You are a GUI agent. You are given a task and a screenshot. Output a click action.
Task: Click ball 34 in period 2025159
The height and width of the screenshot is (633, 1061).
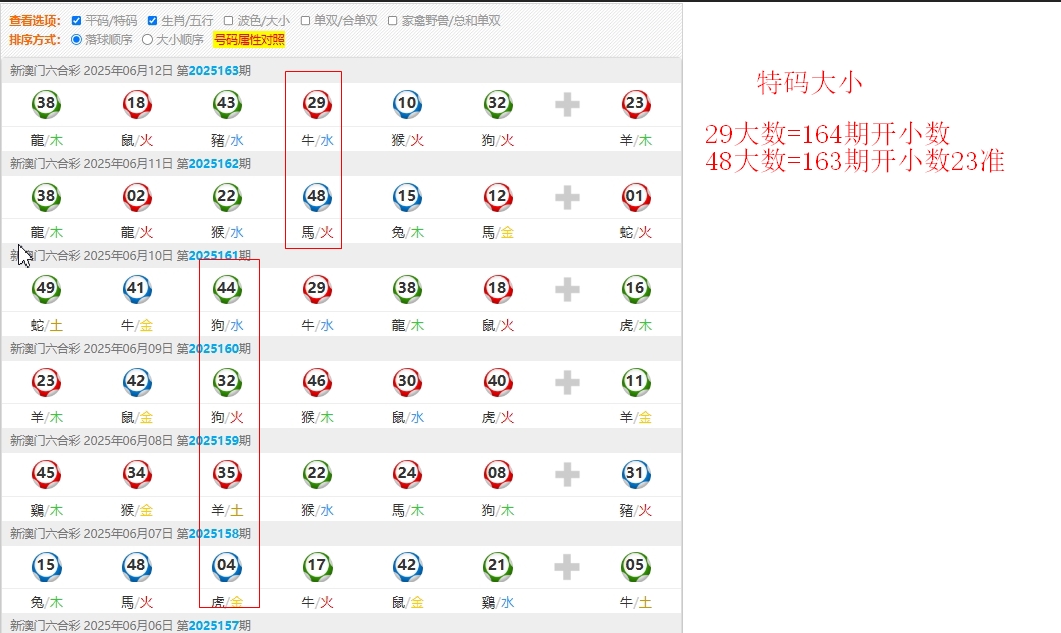click(137, 474)
